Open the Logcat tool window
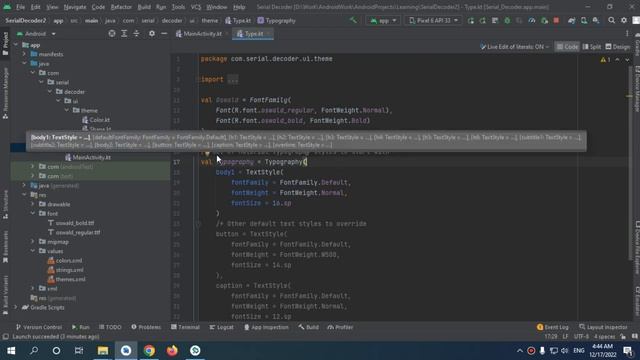This screenshot has height=360, width=640. click(221, 327)
